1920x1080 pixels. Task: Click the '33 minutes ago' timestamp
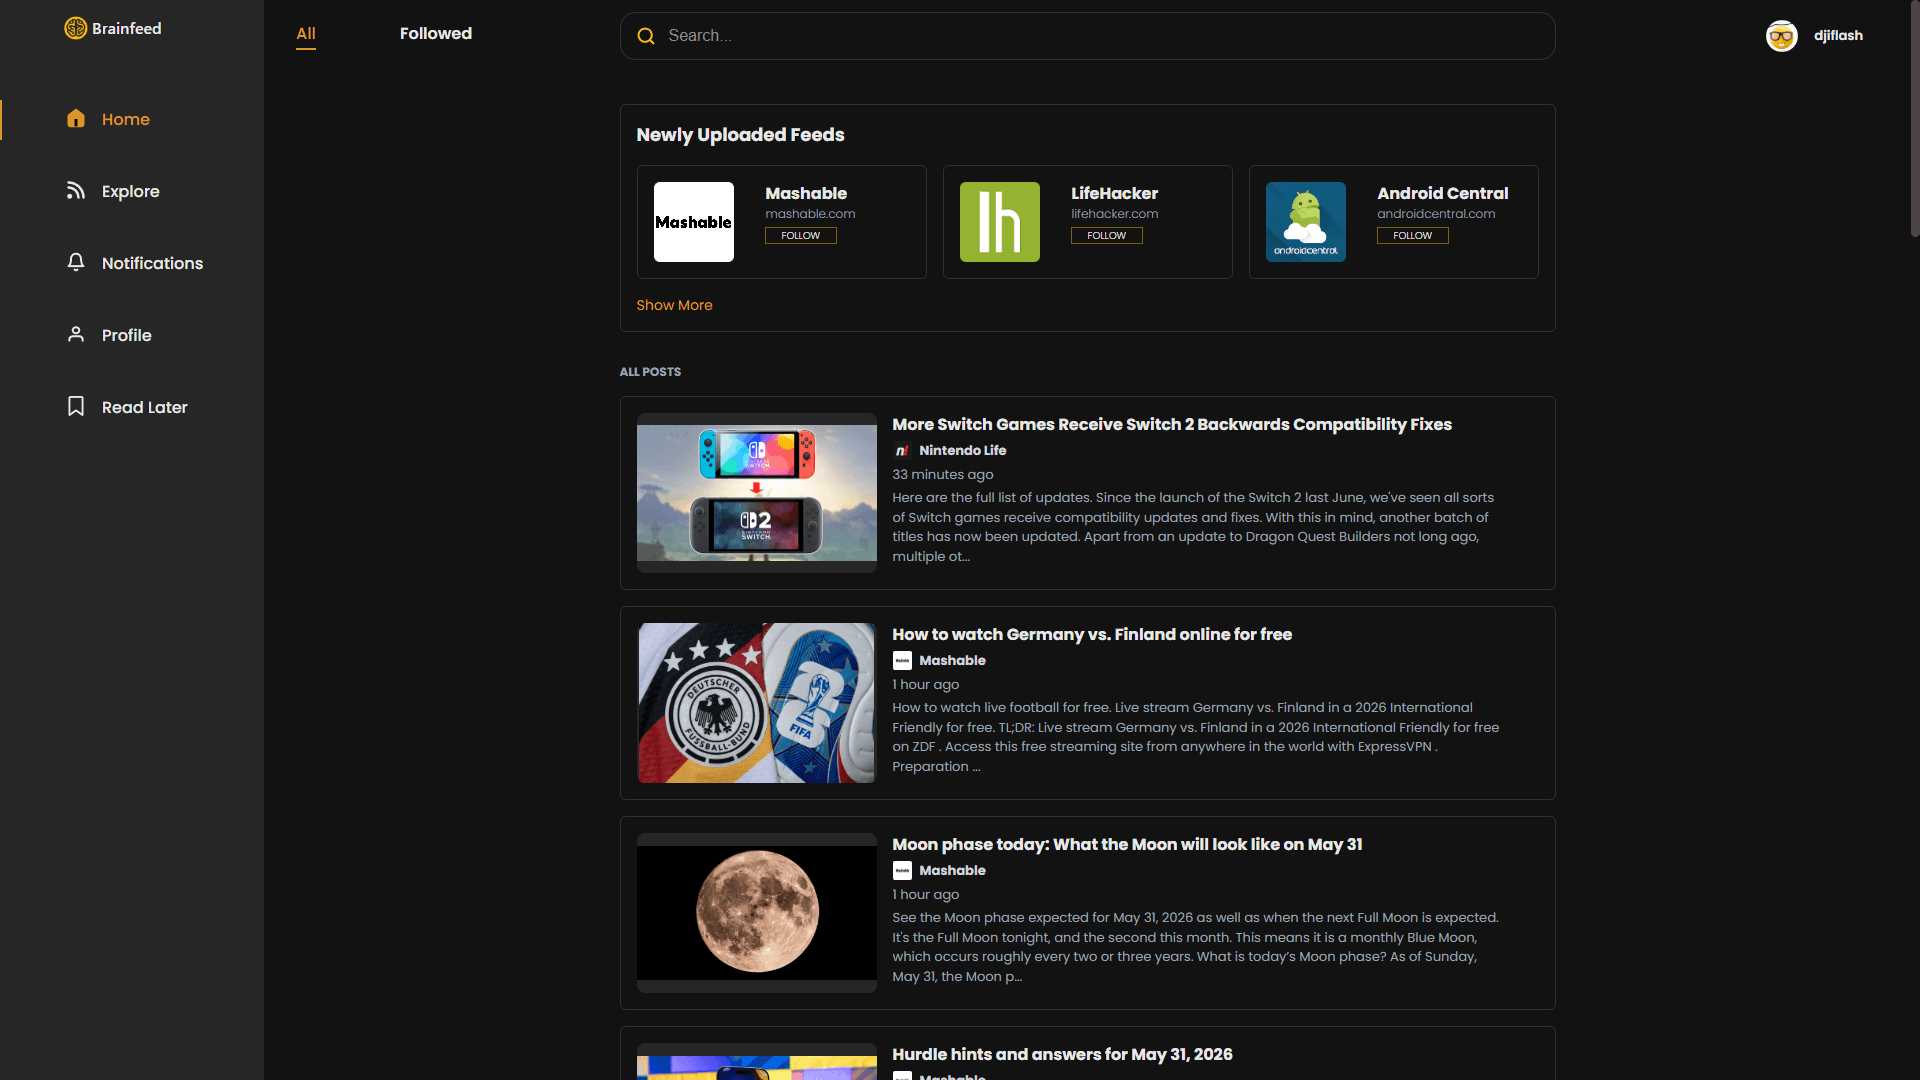pyautogui.click(x=943, y=475)
